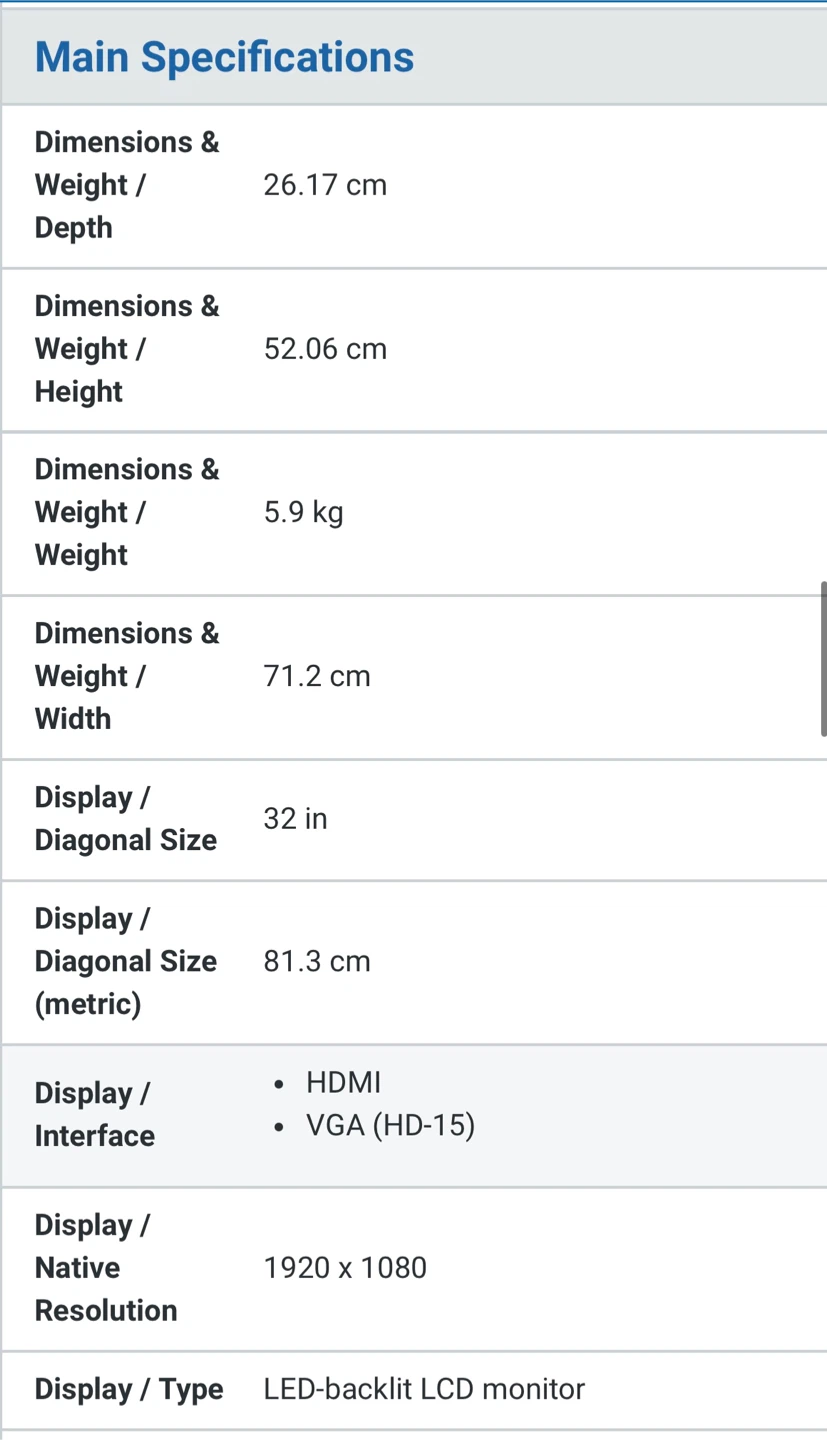The width and height of the screenshot is (827, 1440).
Task: Click the HDMI list item
Action: (x=343, y=1083)
